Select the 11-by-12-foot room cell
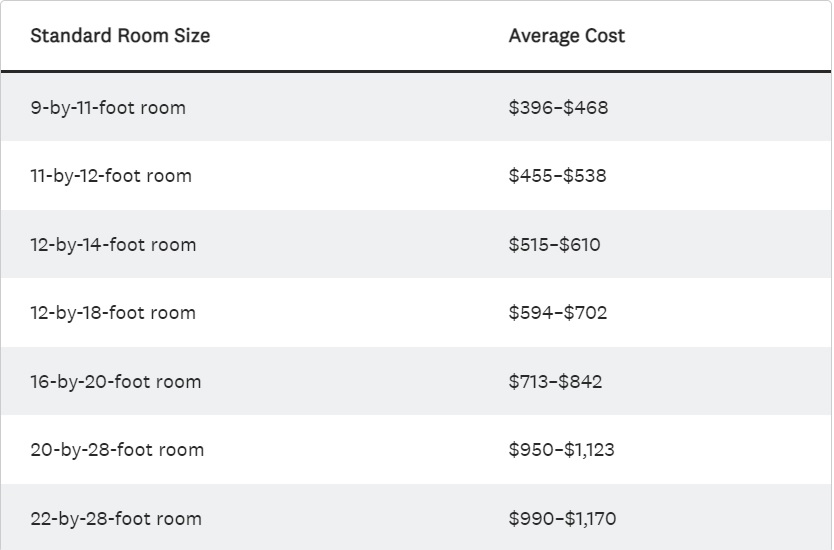This screenshot has height=550, width=834. pos(111,176)
